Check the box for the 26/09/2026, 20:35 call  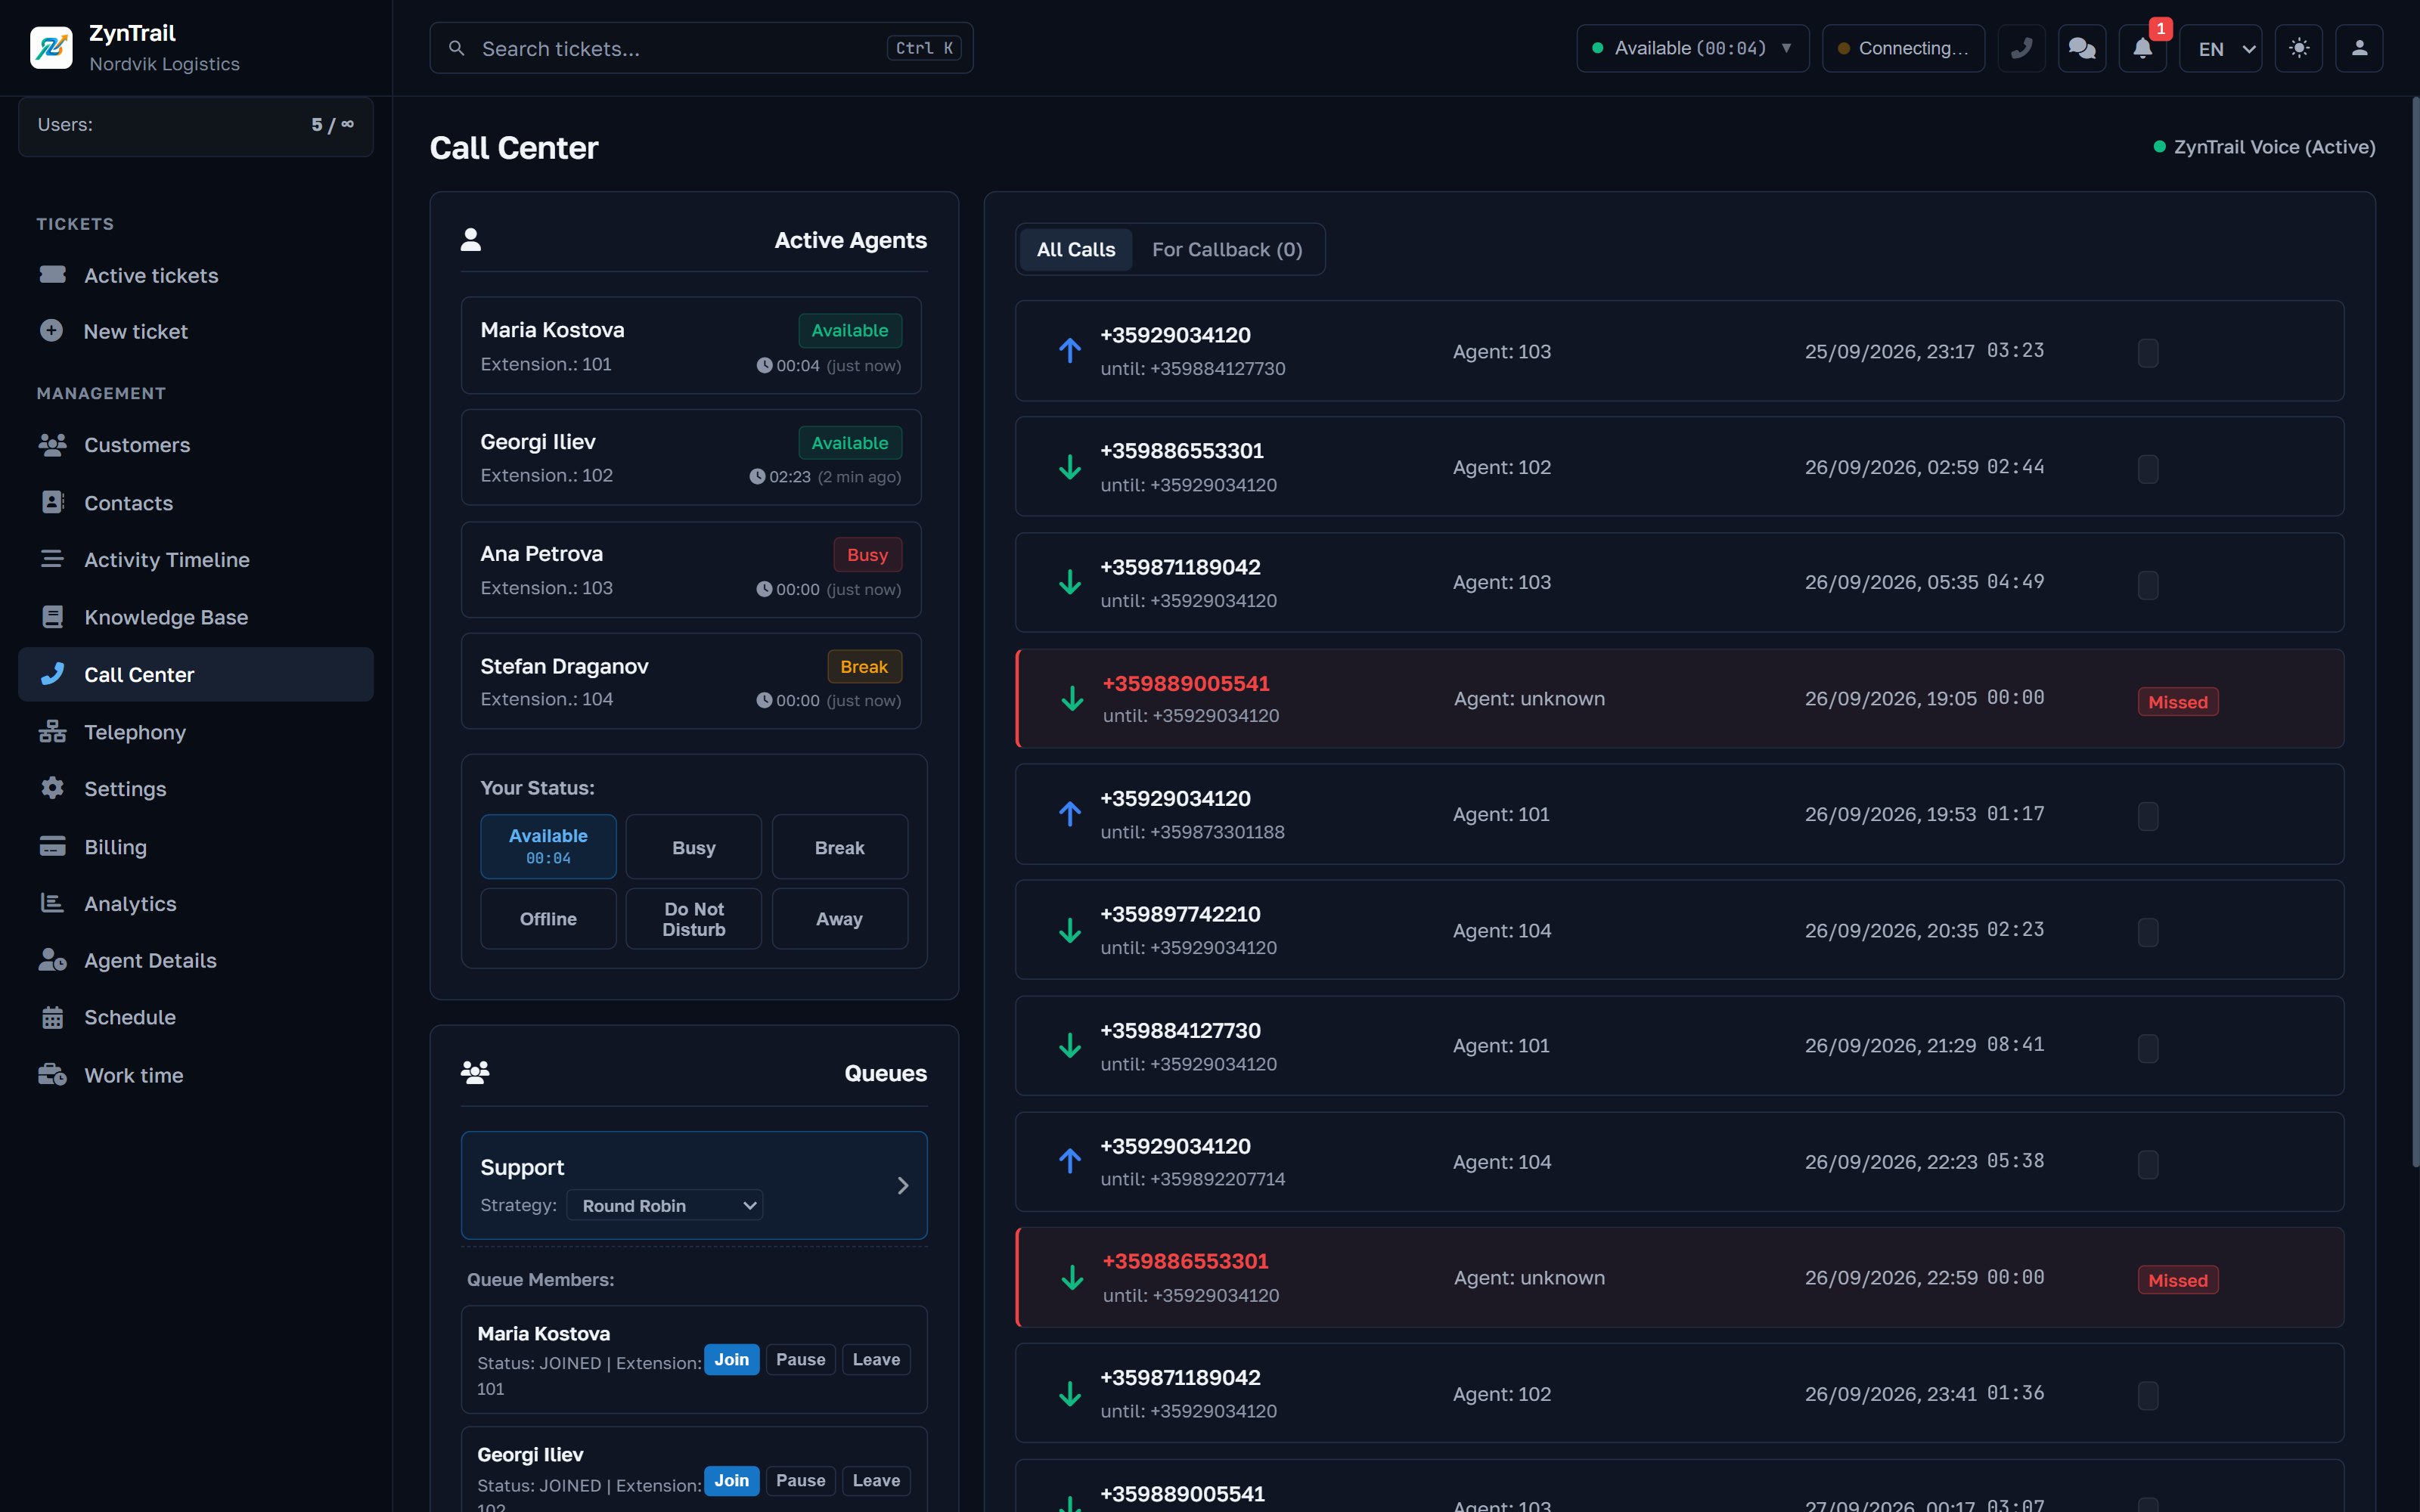coord(2148,932)
